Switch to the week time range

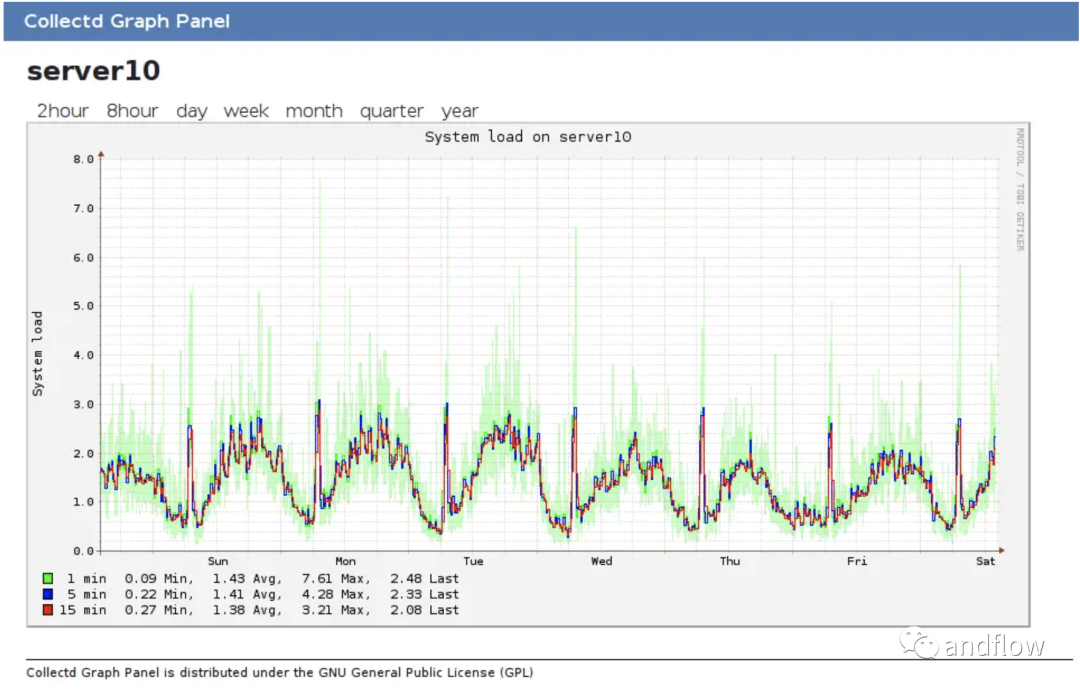pos(246,111)
